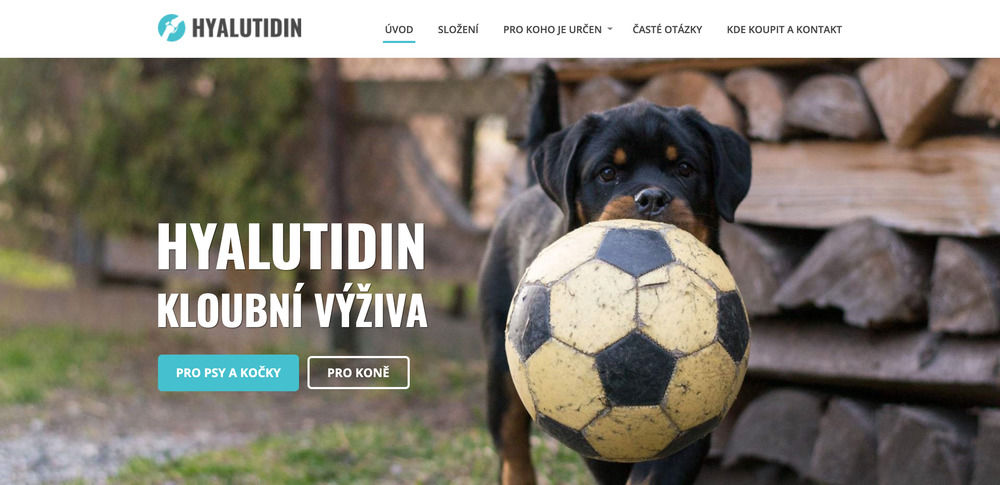Open the ČASTÉ OTÁZKY page link
The image size is (1000, 485).
pos(667,29)
